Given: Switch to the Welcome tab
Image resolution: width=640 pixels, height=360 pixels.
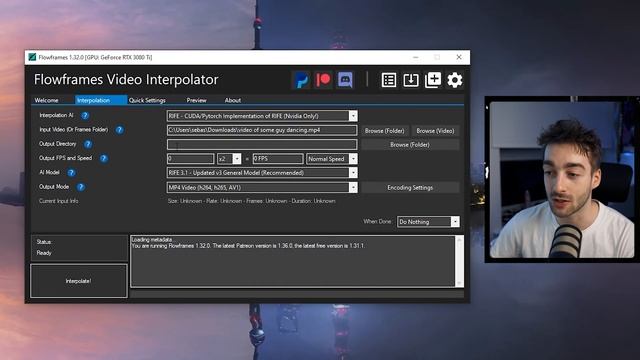Looking at the screenshot, I should [x=46, y=100].
